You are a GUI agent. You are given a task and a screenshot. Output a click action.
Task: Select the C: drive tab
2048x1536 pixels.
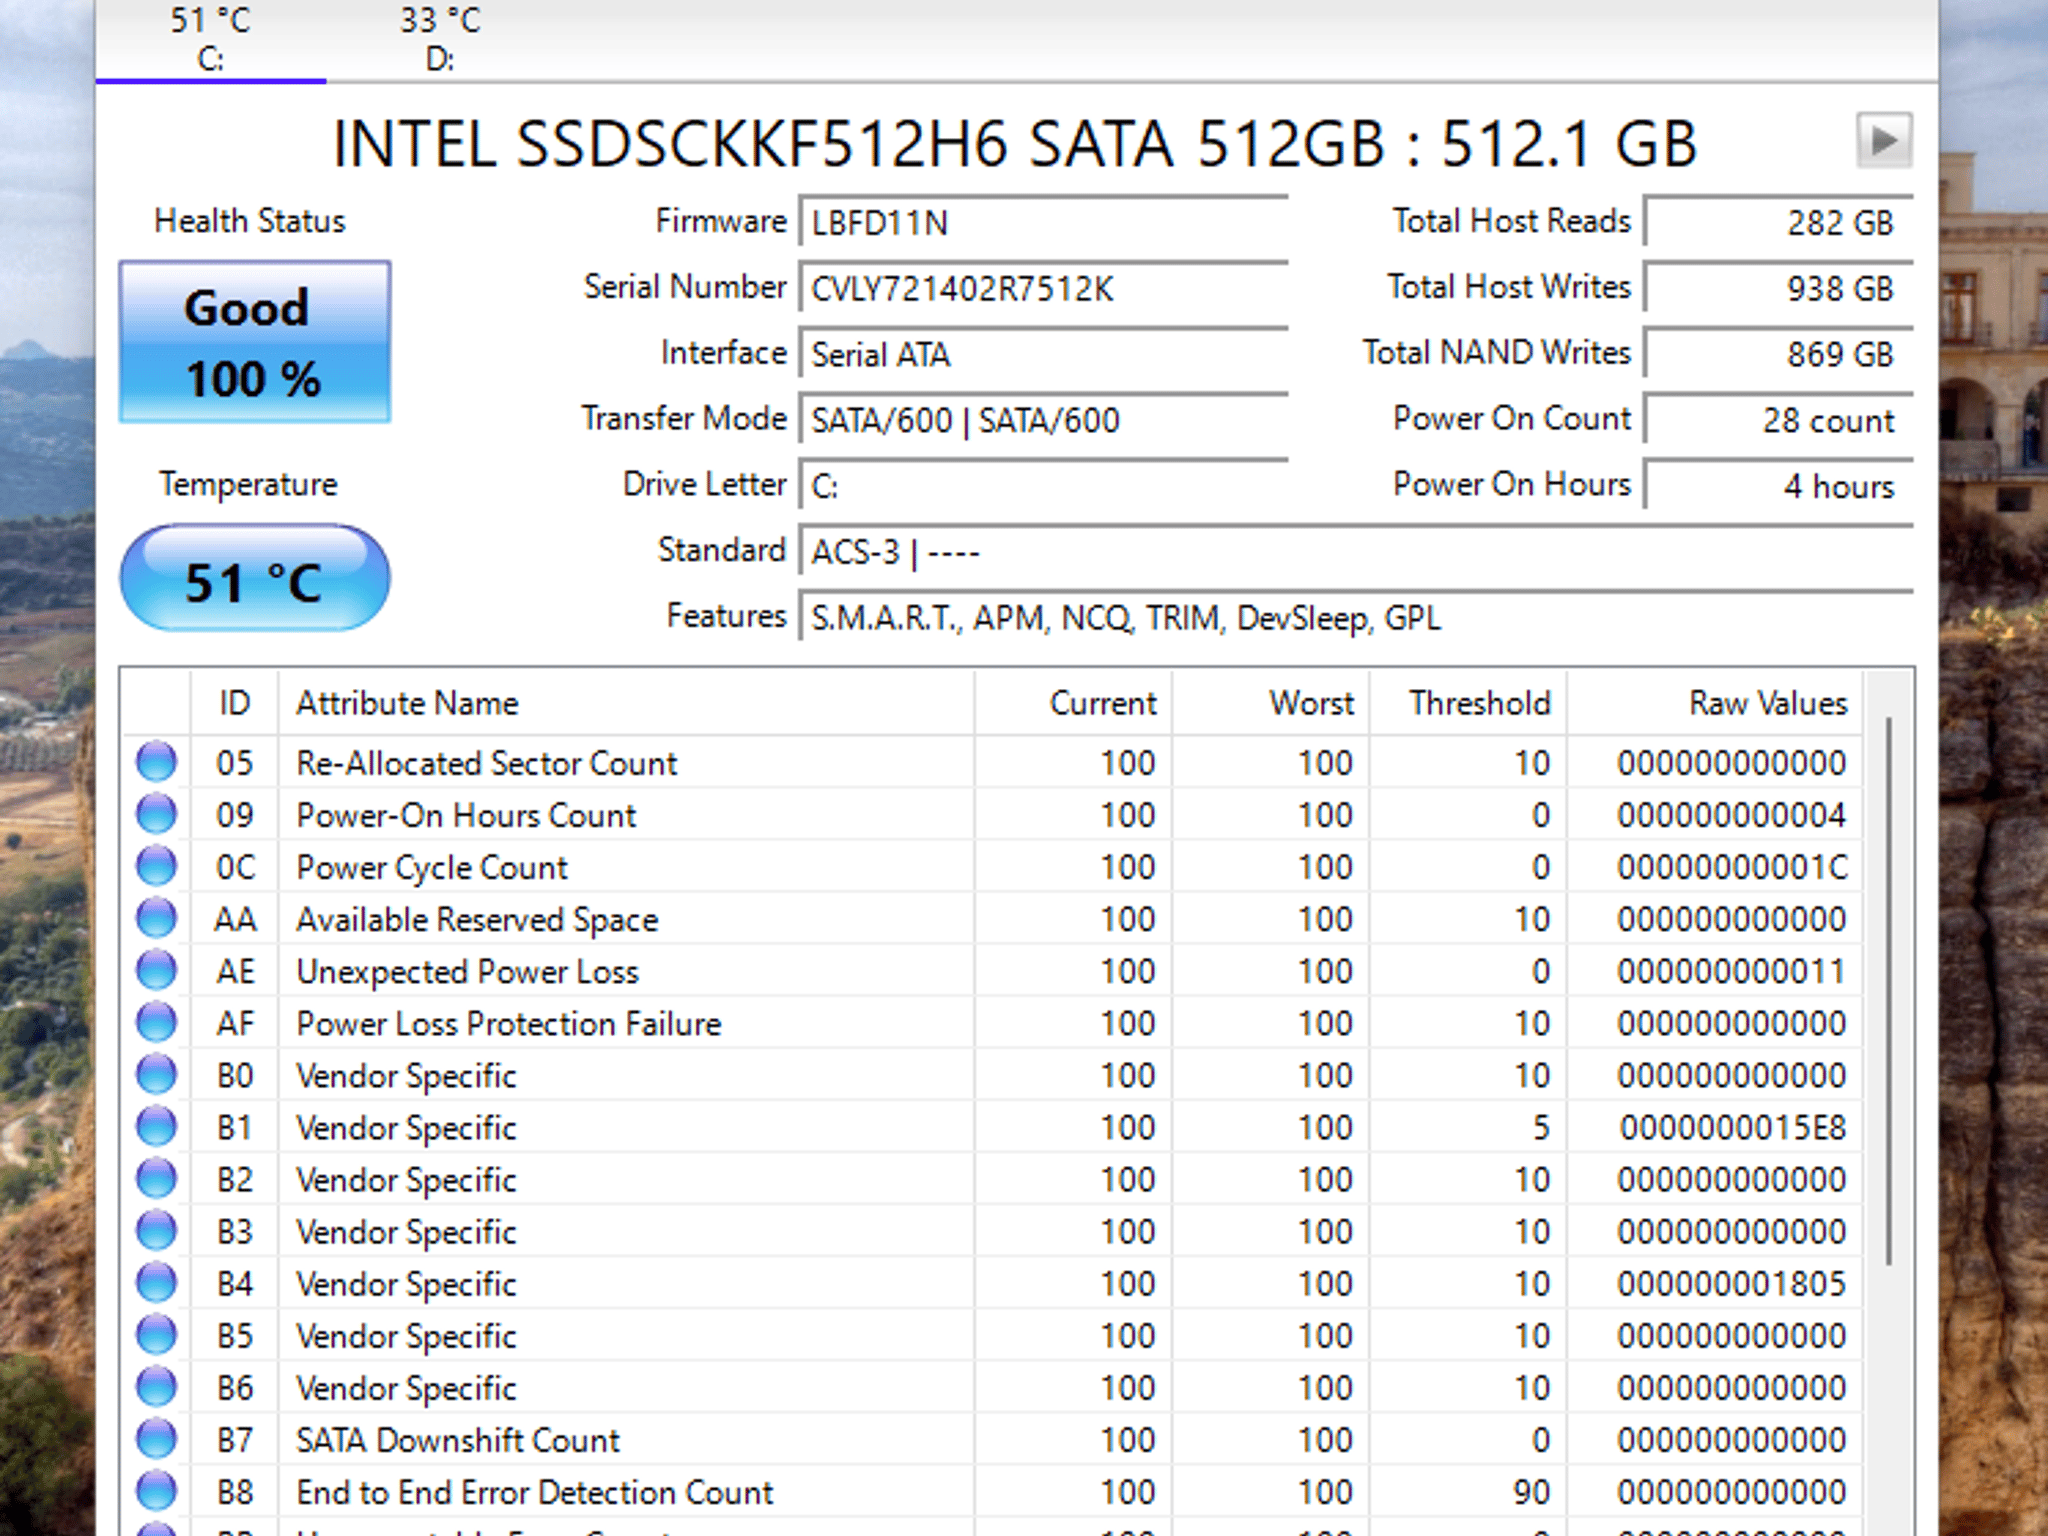(x=211, y=40)
